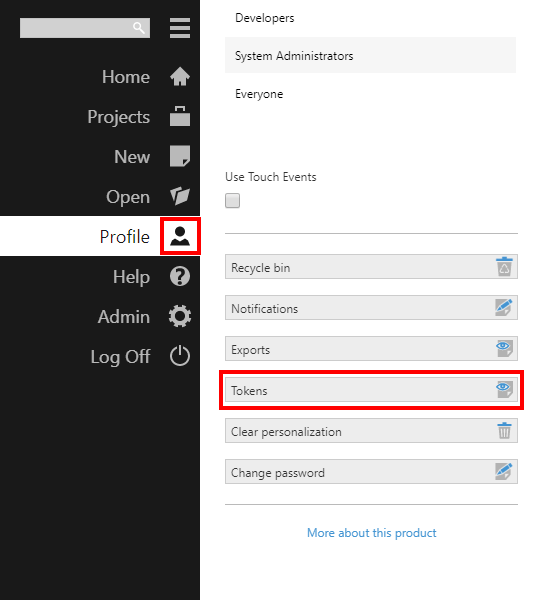
Task: Click the Help question mark icon
Action: [x=180, y=276]
